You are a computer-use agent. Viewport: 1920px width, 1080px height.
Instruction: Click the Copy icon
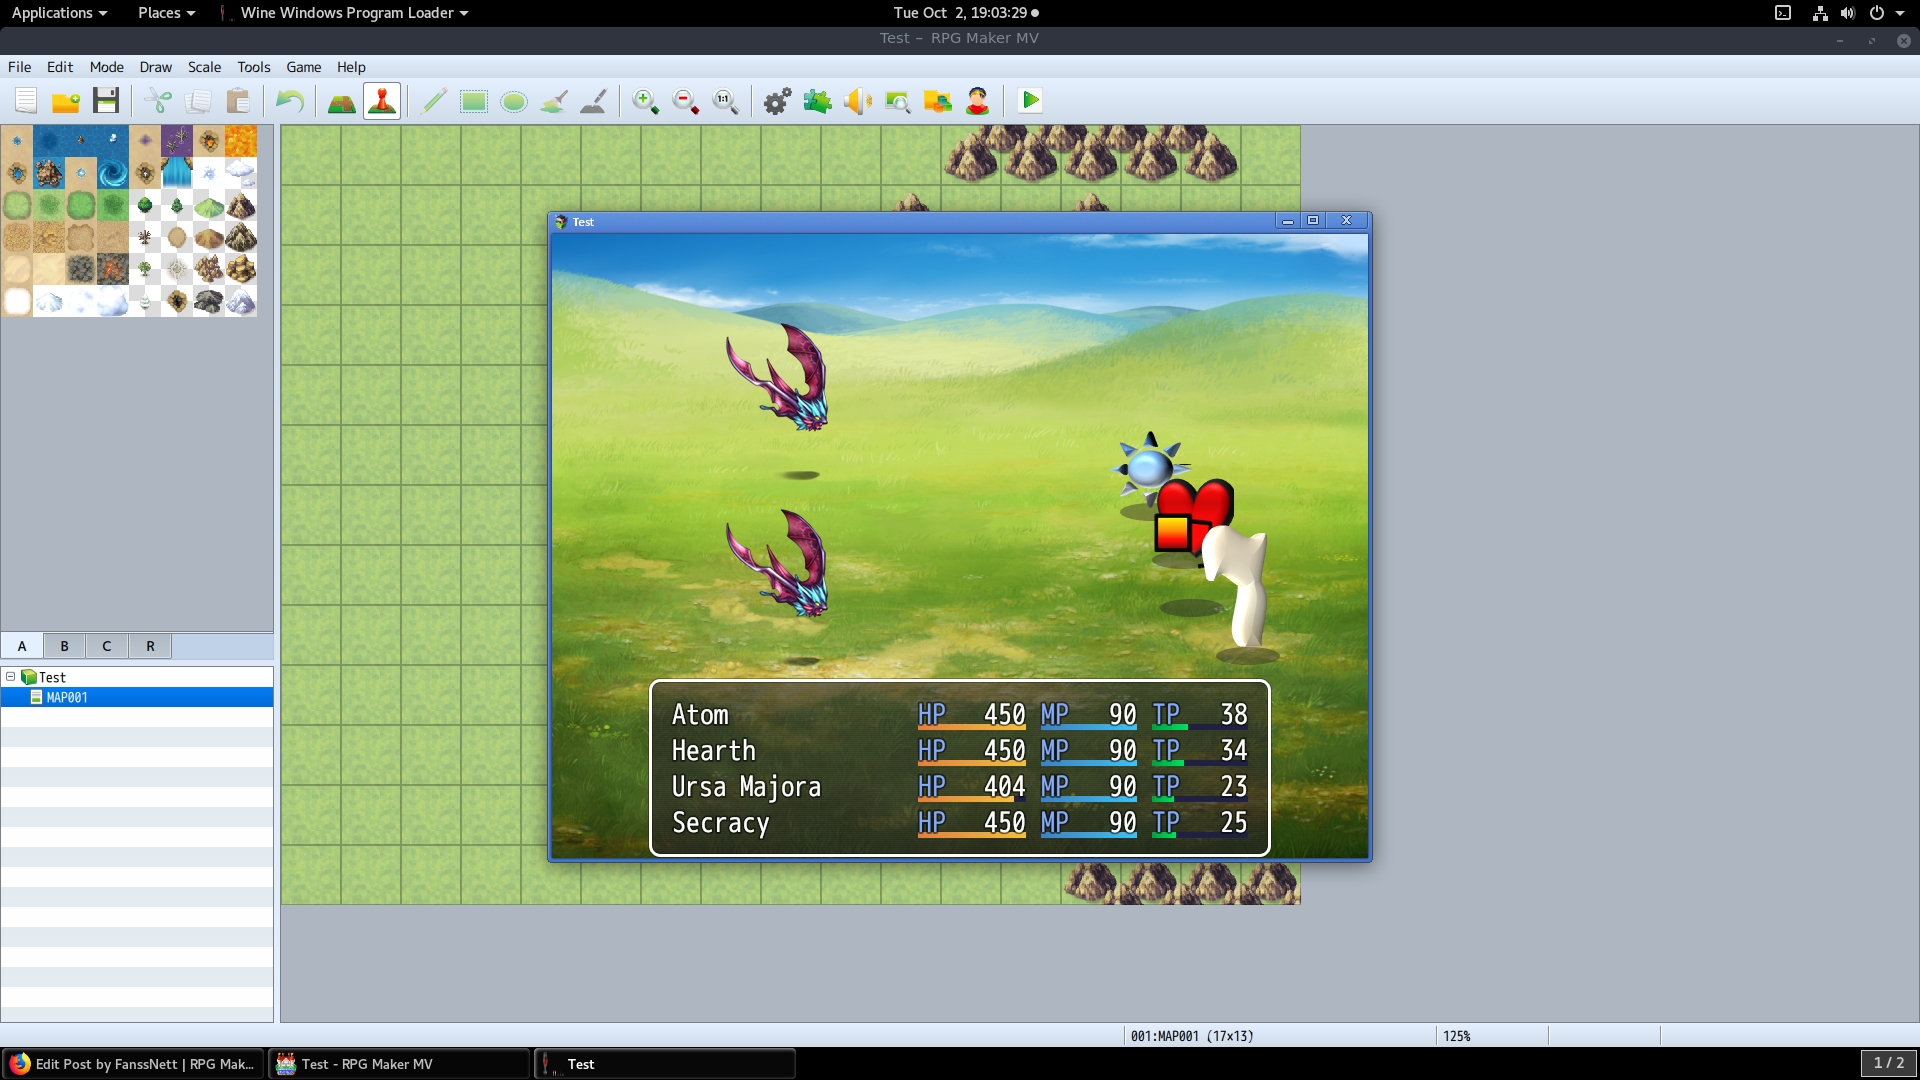pos(198,101)
